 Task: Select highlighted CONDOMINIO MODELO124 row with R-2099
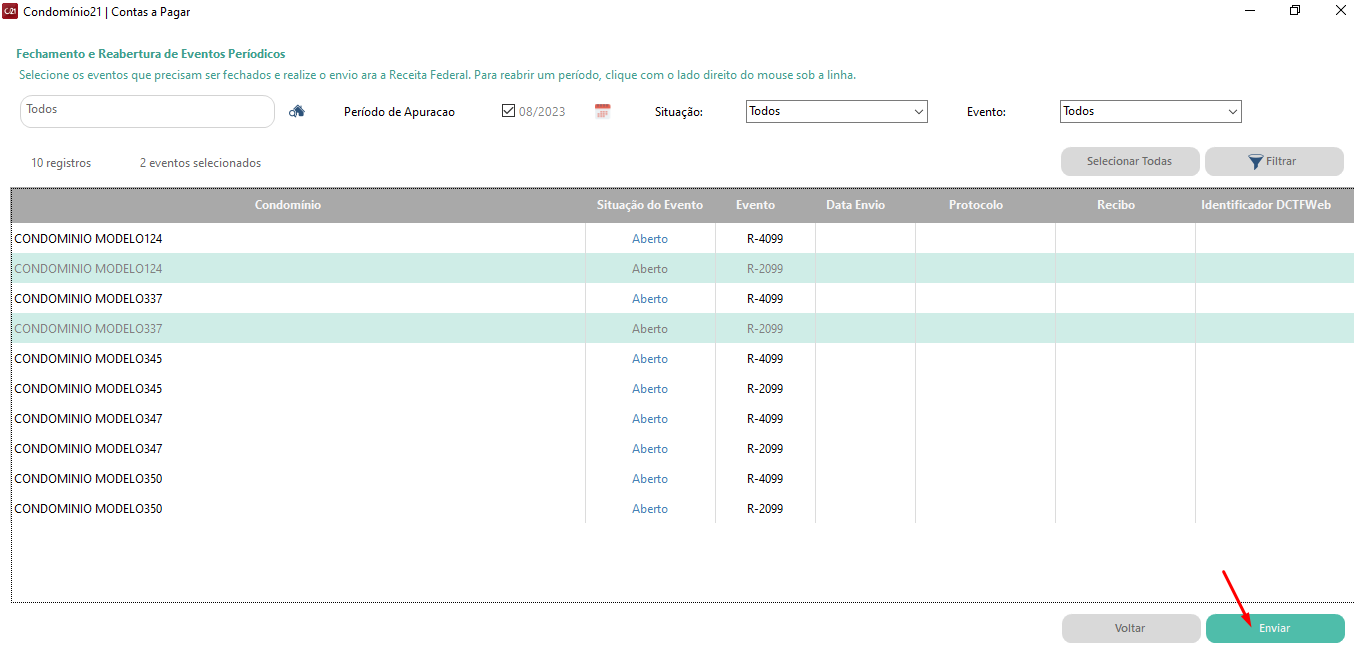(682, 269)
